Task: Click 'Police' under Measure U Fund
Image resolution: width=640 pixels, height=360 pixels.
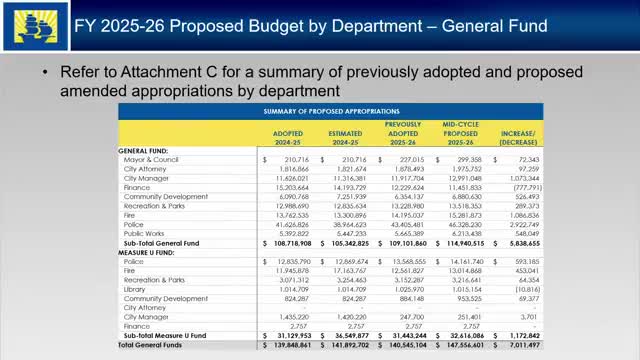Action: [x=133, y=262]
